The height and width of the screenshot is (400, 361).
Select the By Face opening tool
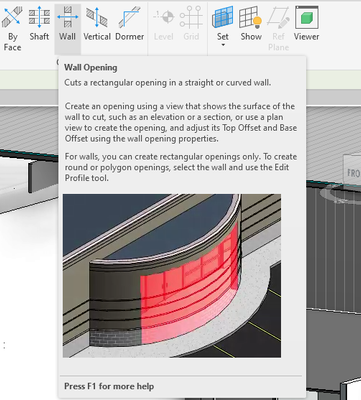click(x=12, y=29)
